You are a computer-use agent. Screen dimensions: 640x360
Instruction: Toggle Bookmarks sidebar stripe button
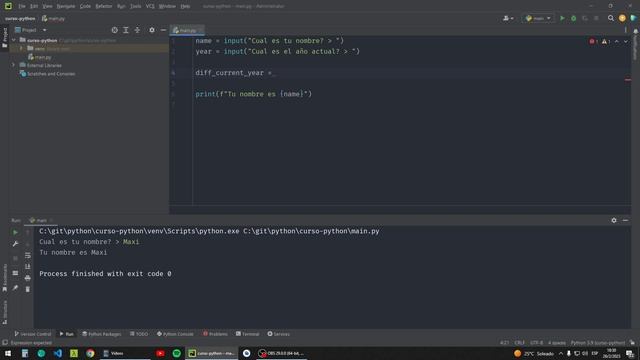[x=4, y=278]
